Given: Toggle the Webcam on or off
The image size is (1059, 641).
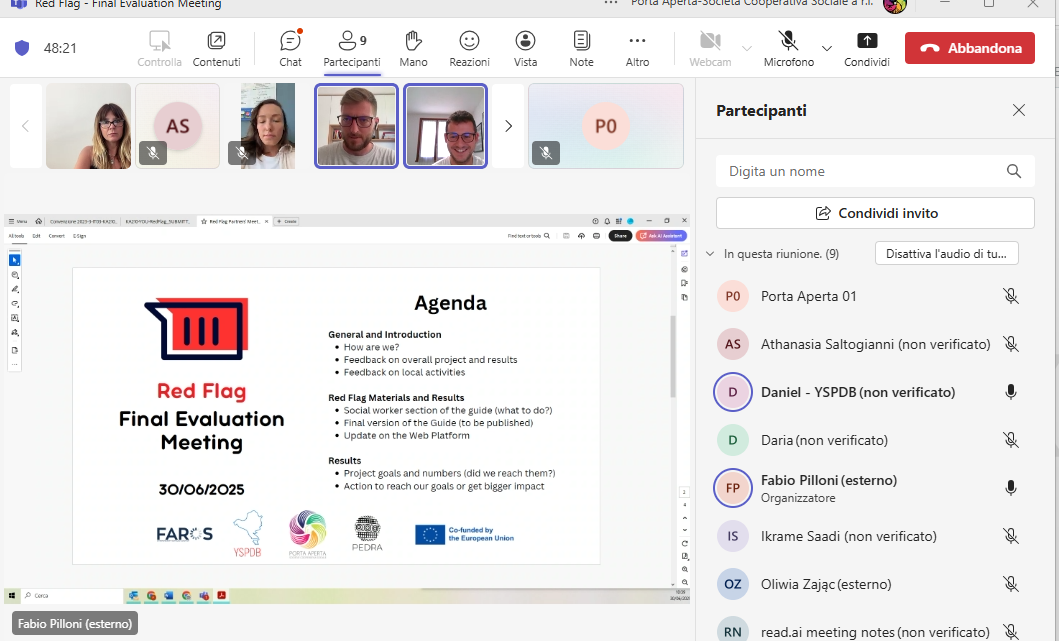Looking at the screenshot, I should pyautogui.click(x=710, y=48).
